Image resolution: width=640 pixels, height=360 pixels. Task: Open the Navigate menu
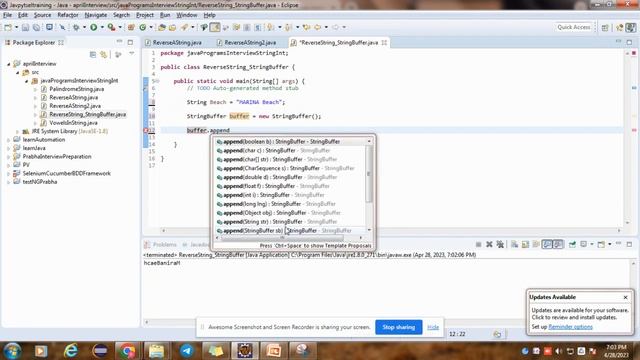tap(96, 15)
